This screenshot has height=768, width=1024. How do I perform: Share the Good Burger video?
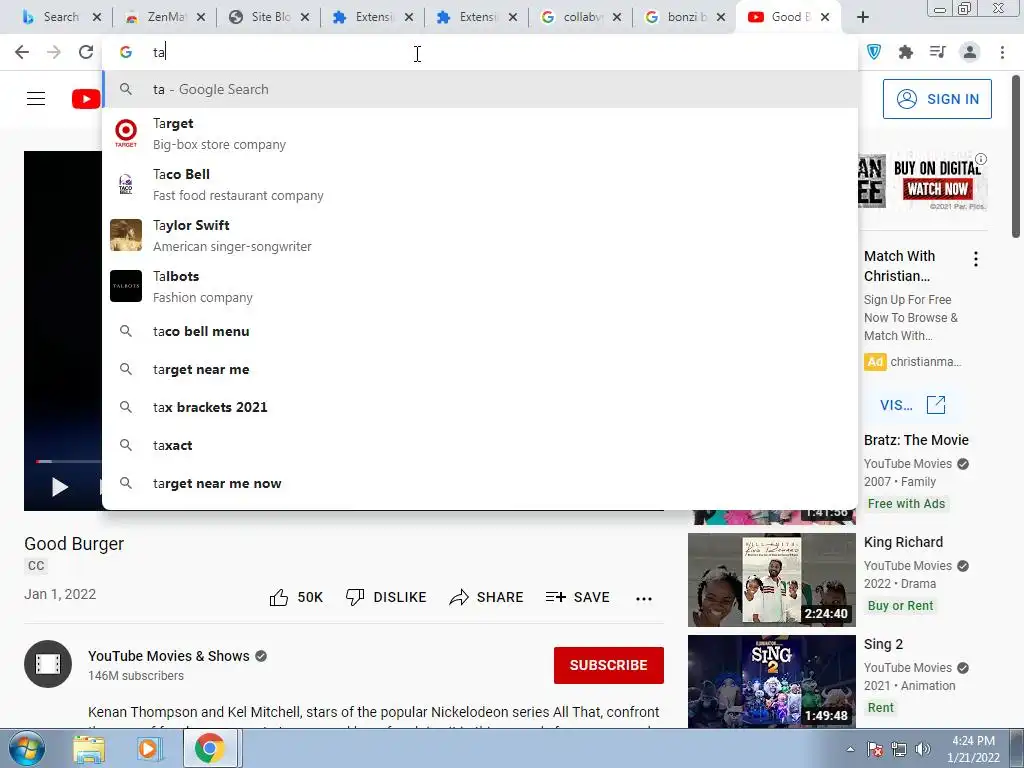tap(487, 597)
